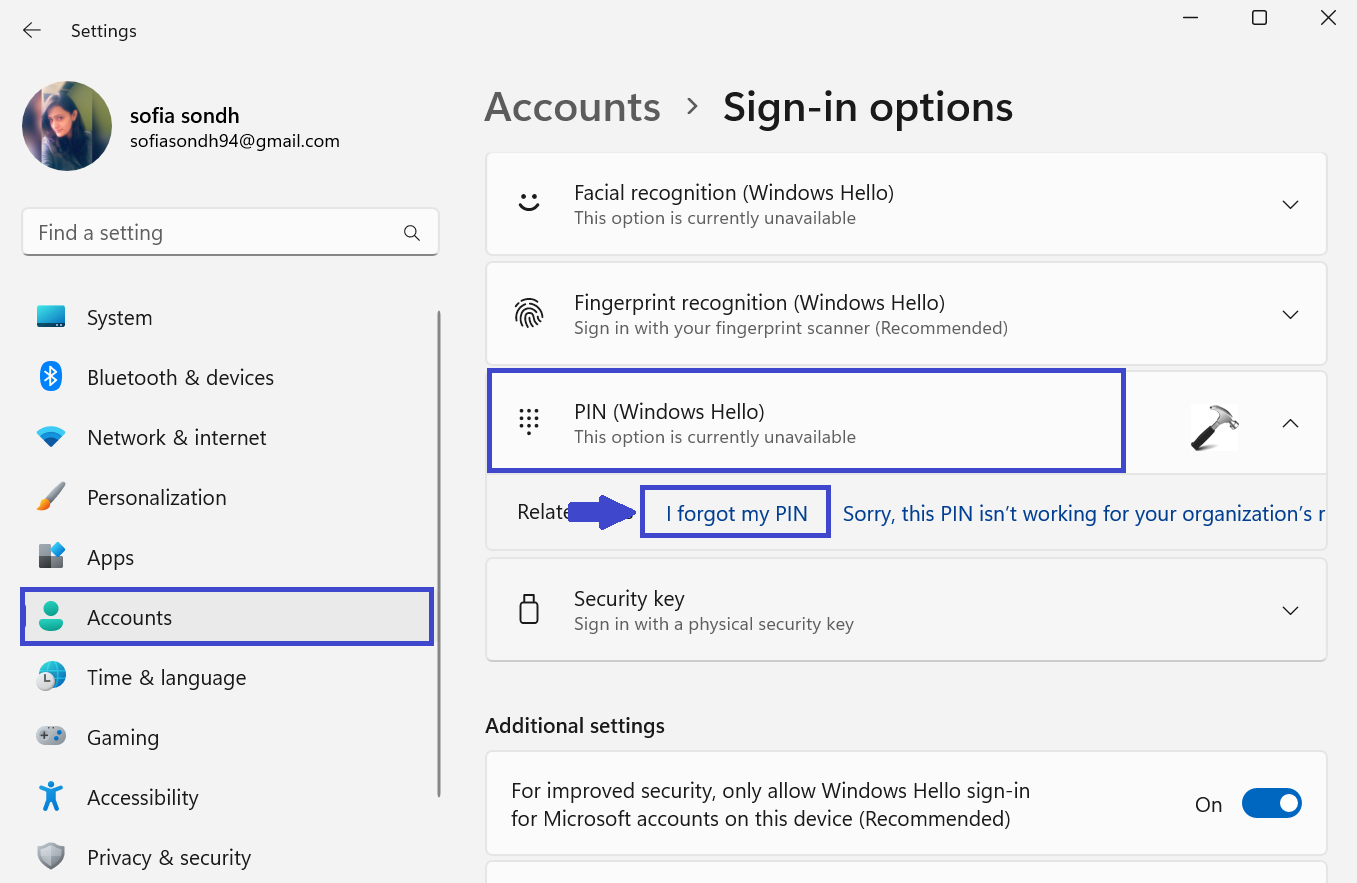Open Accessibility settings page
The width and height of the screenshot is (1357, 883).
[142, 797]
